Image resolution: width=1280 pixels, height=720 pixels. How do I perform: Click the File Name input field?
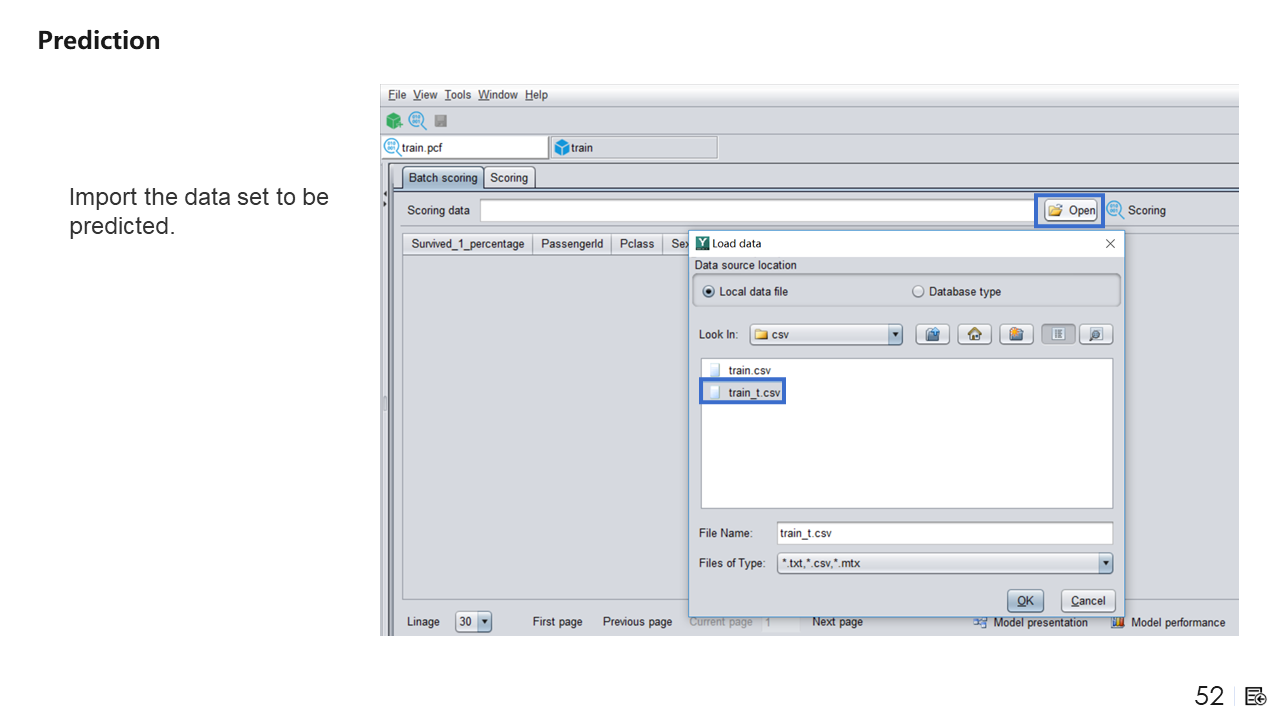tap(944, 534)
